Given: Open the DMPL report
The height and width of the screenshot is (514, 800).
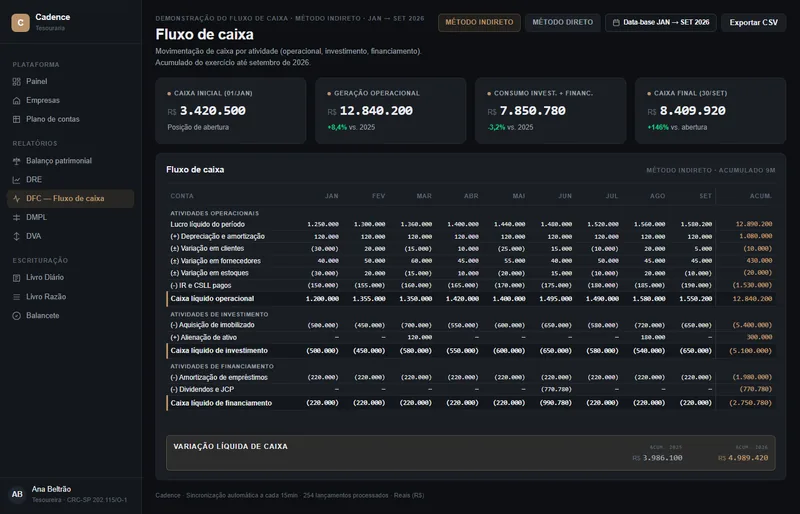Looking at the screenshot, I should 70,217.
